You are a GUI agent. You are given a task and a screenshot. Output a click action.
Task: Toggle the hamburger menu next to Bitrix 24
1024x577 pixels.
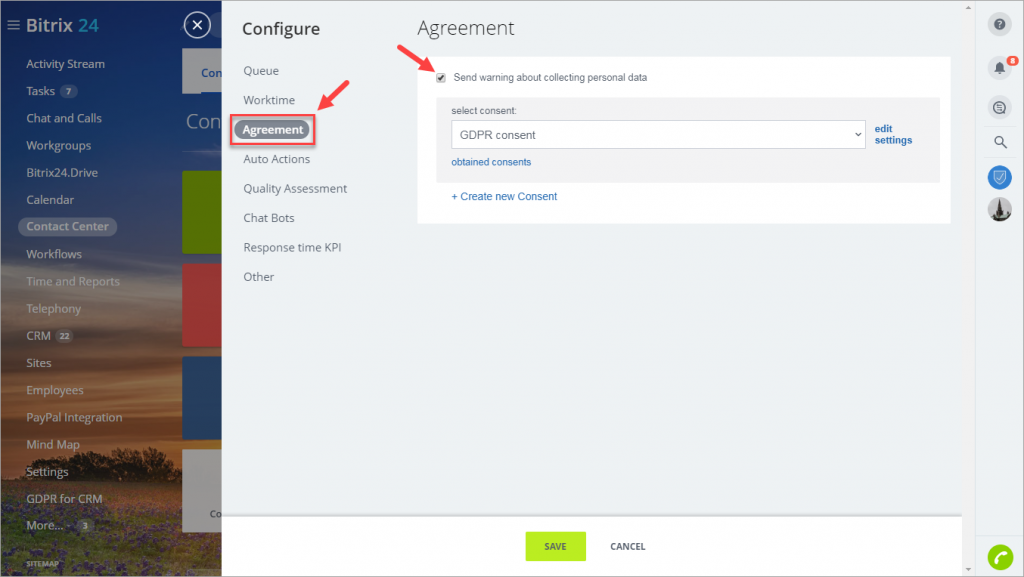(x=13, y=25)
